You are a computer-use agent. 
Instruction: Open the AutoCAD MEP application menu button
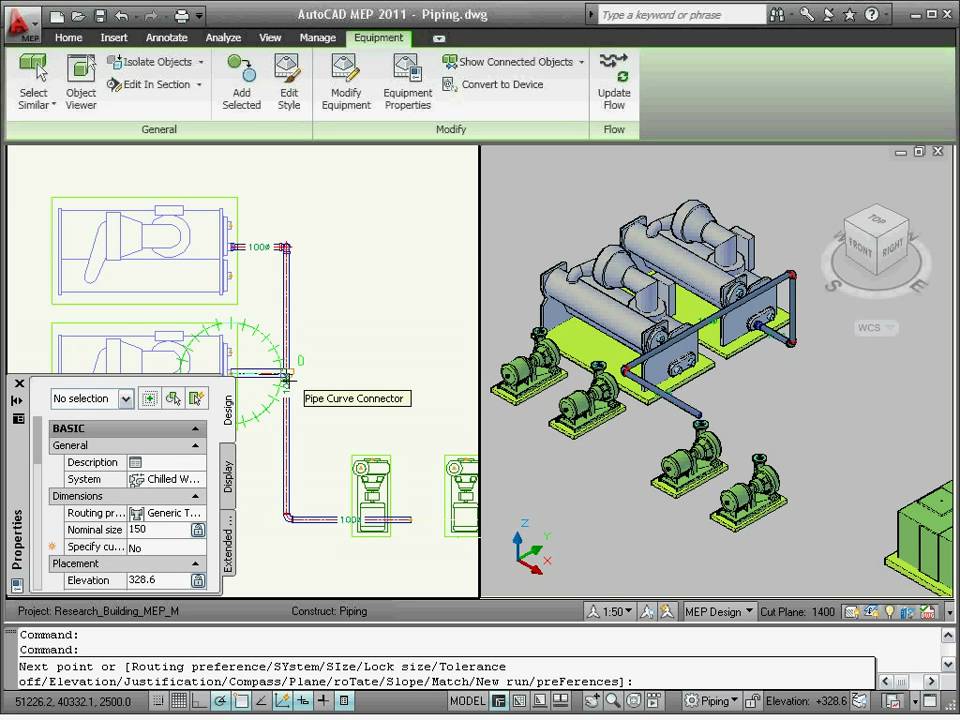pyautogui.click(x=22, y=26)
